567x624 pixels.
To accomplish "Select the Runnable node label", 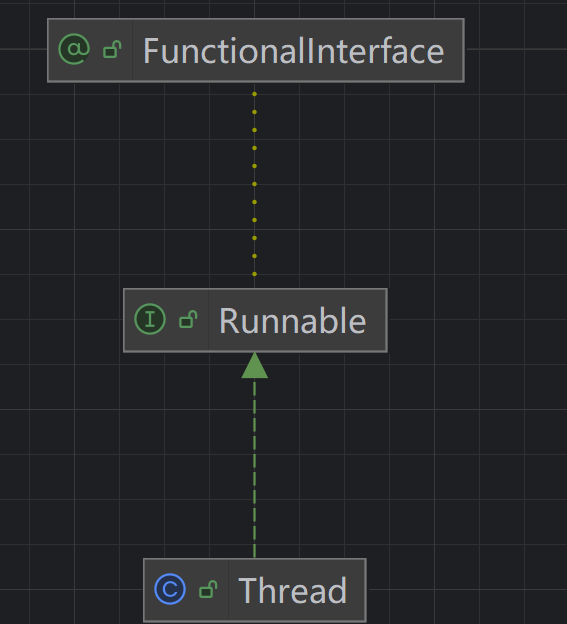I will pyautogui.click(x=292, y=321).
